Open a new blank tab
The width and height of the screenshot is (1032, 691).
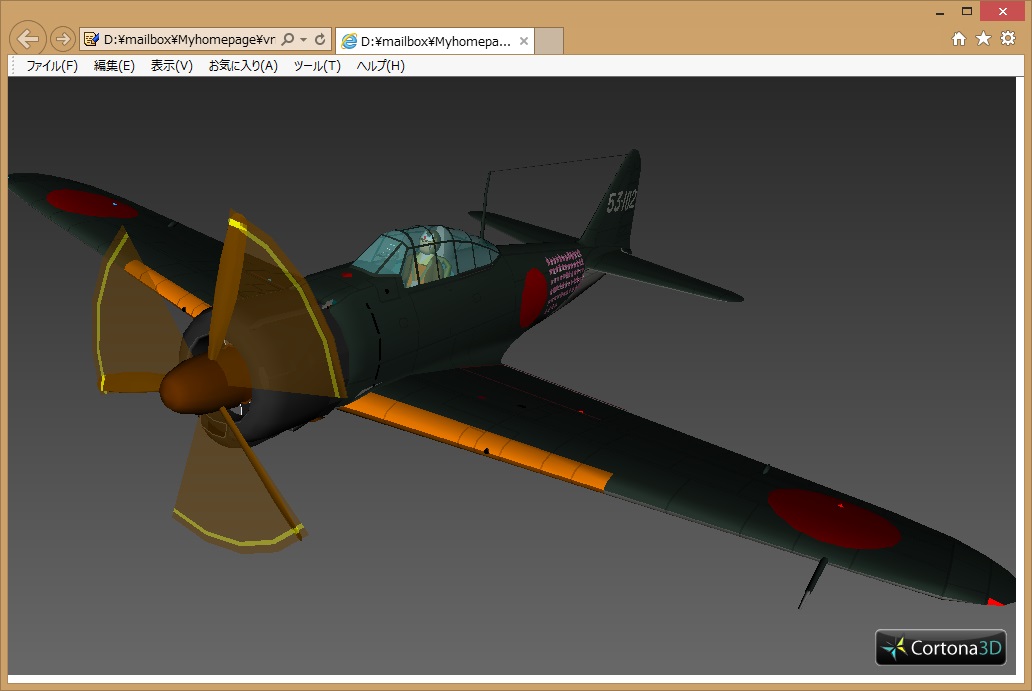click(550, 41)
